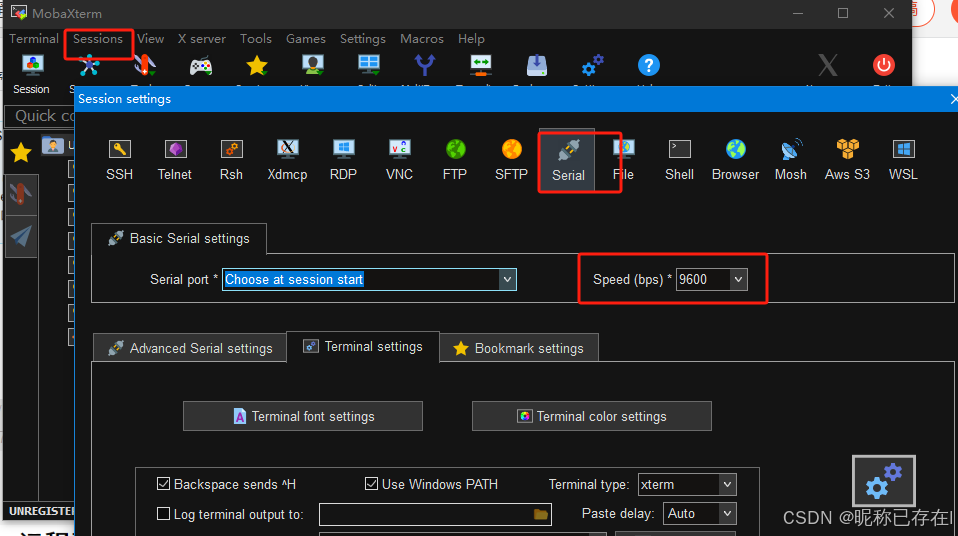Select the Aws S3 session type
Screen dimensions: 958x536
847,160
